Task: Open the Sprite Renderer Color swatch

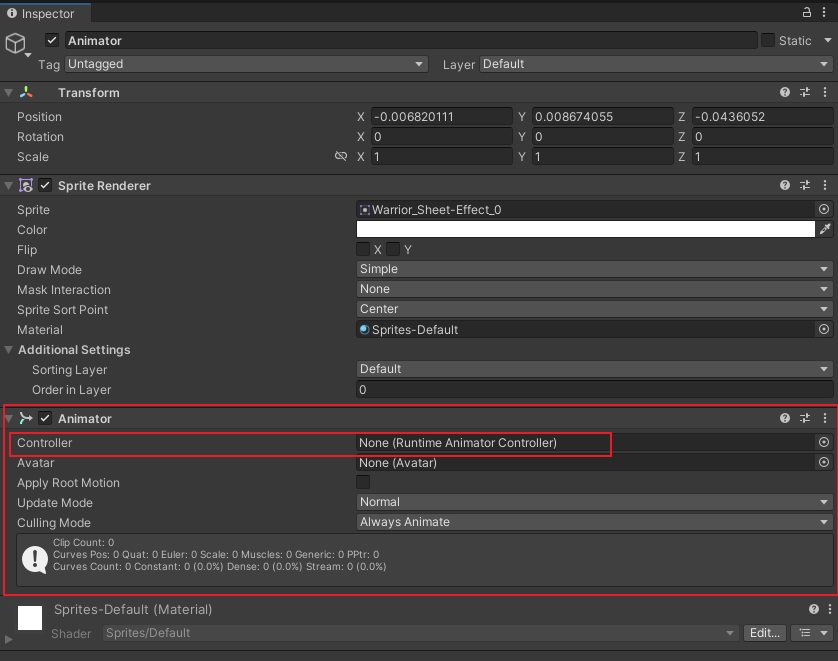Action: (x=585, y=229)
